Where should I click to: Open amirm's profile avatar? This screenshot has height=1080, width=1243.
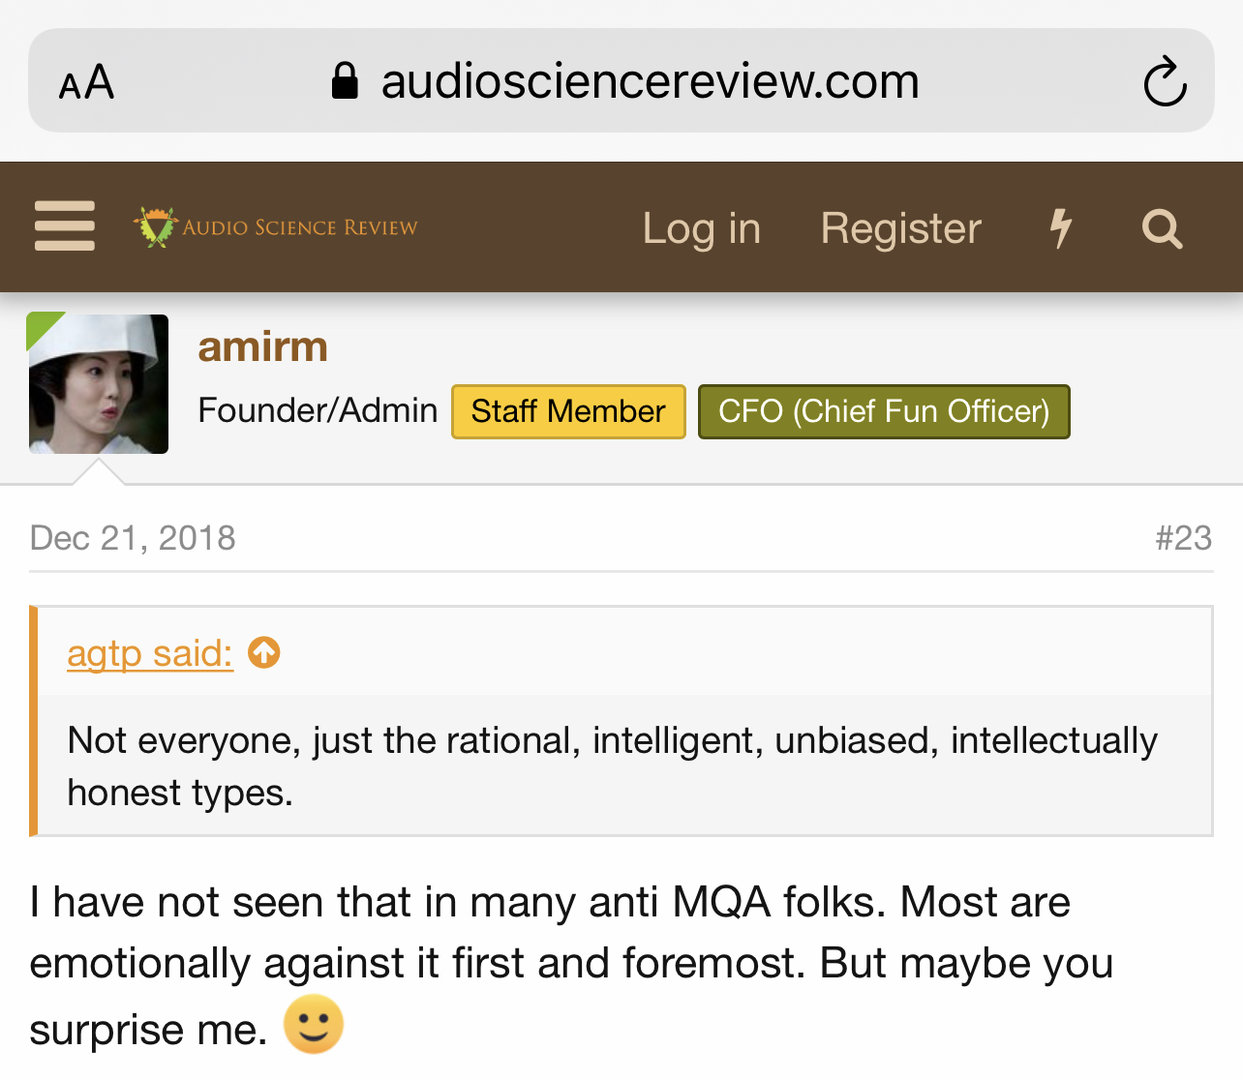98,384
